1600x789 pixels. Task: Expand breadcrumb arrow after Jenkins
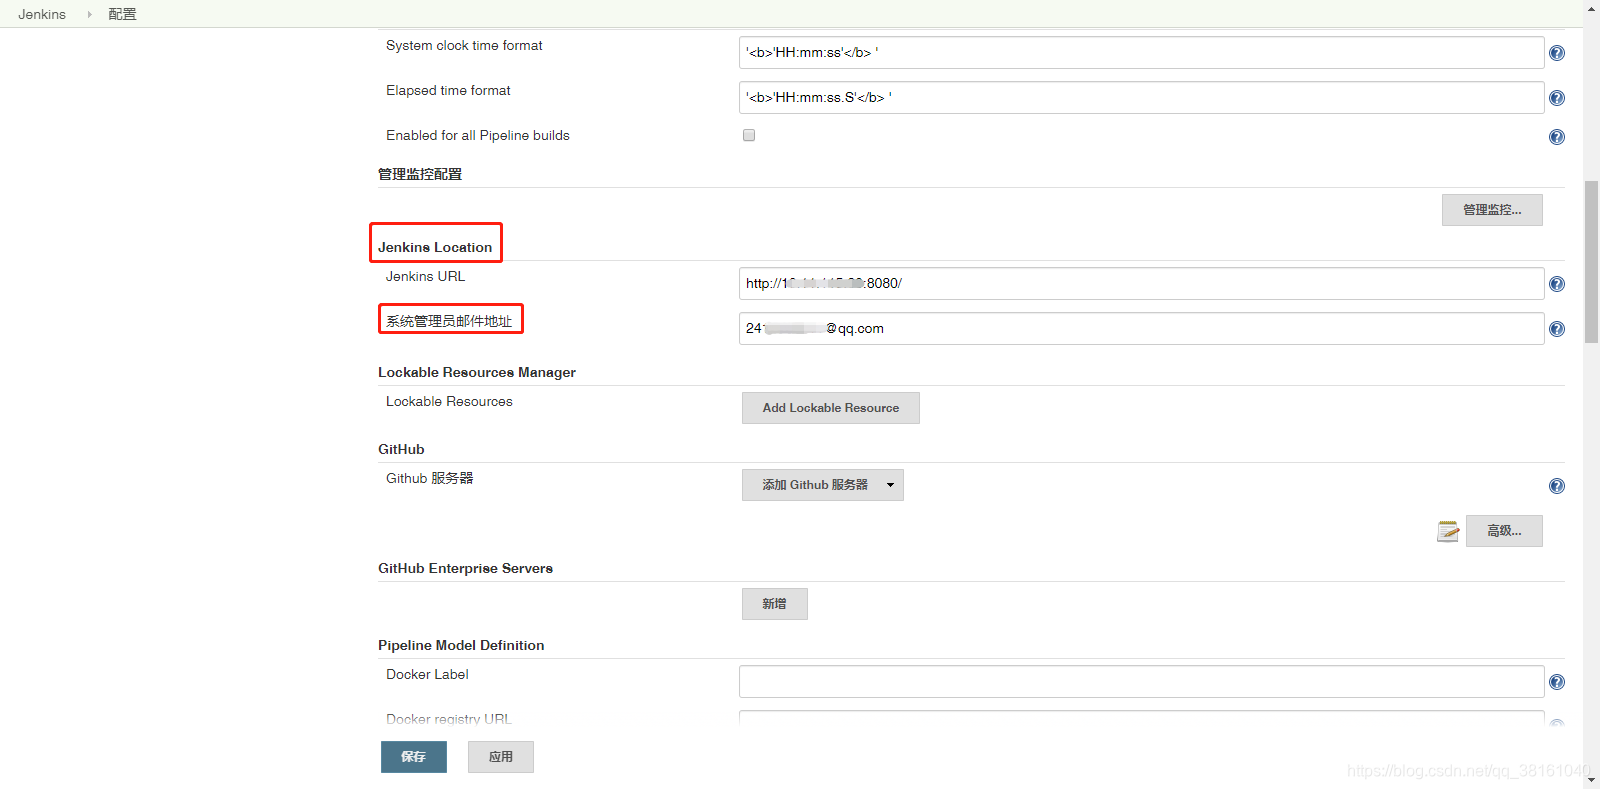click(x=89, y=14)
